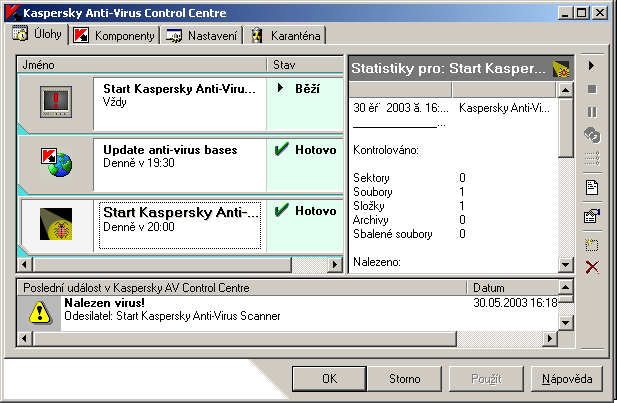The image size is (617, 403).
Task: Open the Nastavení tab
Action: point(201,36)
